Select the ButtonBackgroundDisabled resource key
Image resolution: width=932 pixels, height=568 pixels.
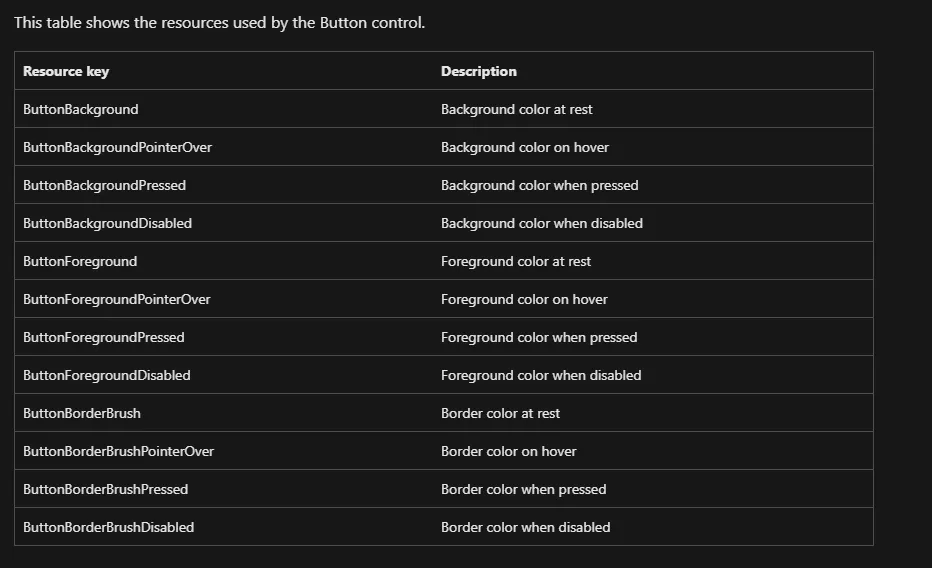coord(107,223)
